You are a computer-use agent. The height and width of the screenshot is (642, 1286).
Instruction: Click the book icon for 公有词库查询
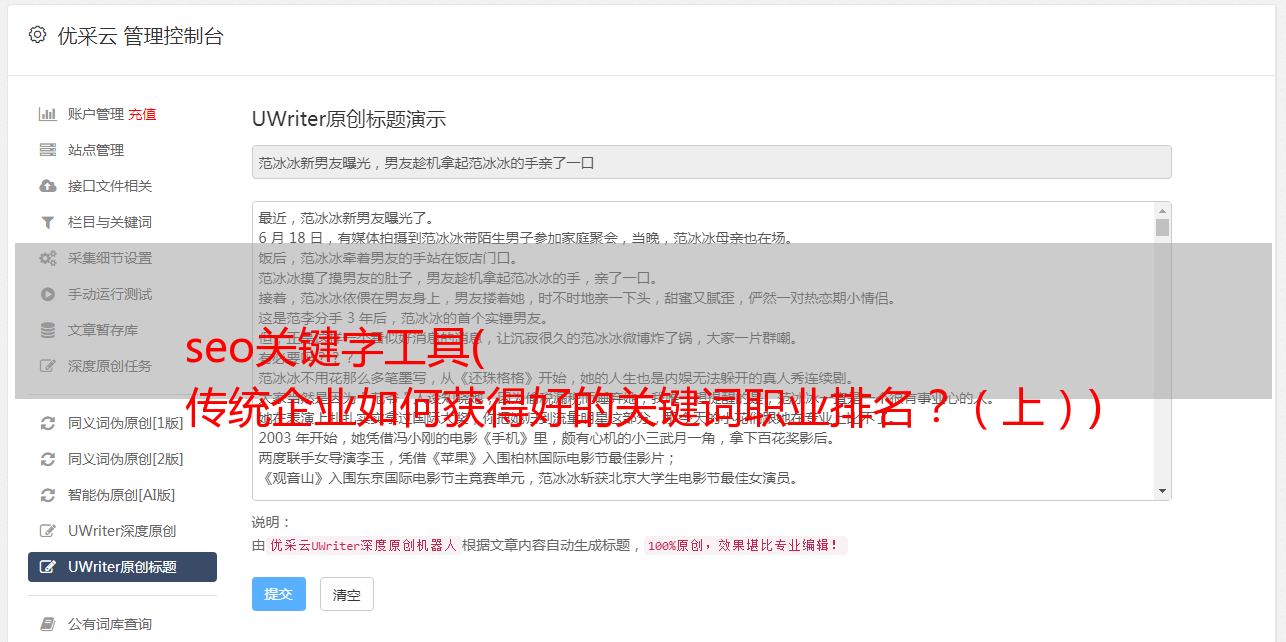point(47,624)
